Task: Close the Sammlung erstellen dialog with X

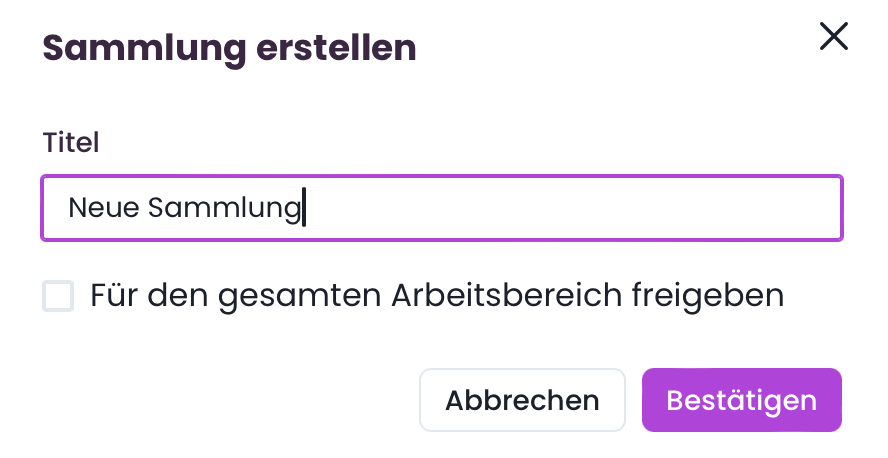Action: (x=834, y=37)
